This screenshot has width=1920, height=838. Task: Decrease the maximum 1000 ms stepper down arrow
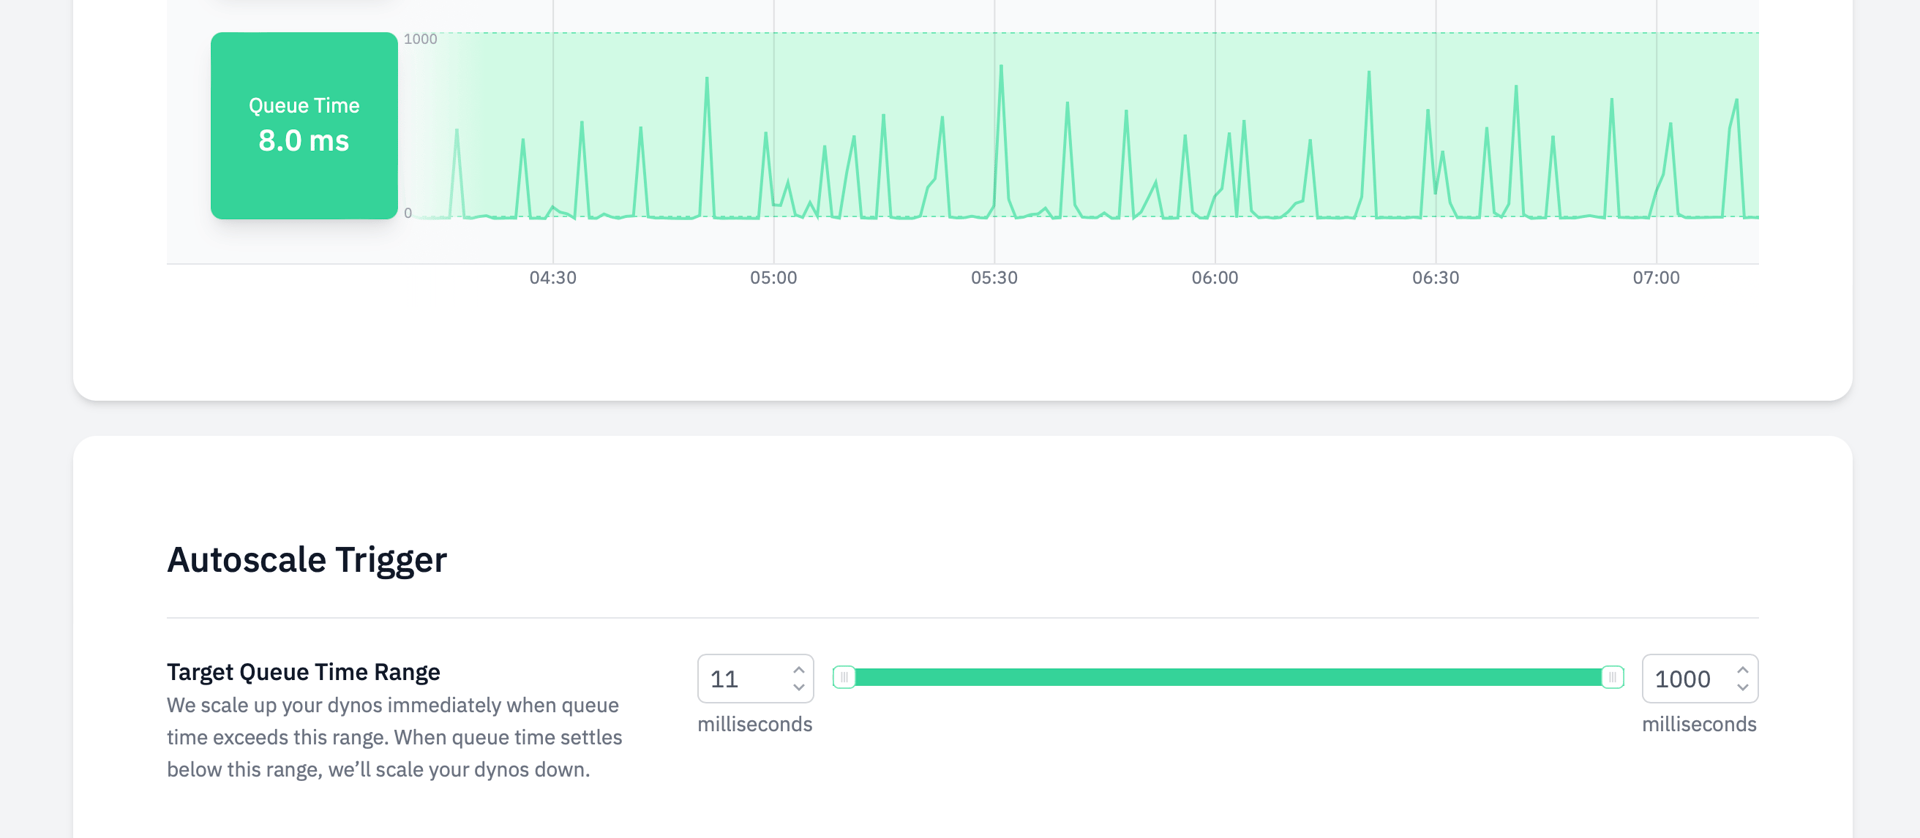(1742, 687)
